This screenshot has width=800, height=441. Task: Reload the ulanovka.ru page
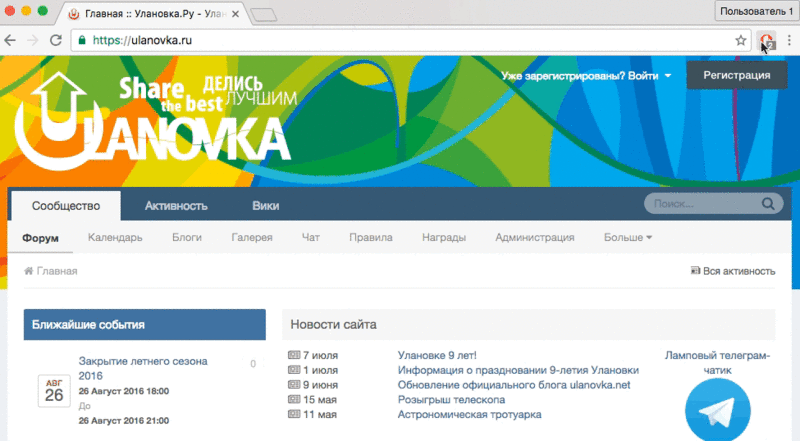(56, 40)
